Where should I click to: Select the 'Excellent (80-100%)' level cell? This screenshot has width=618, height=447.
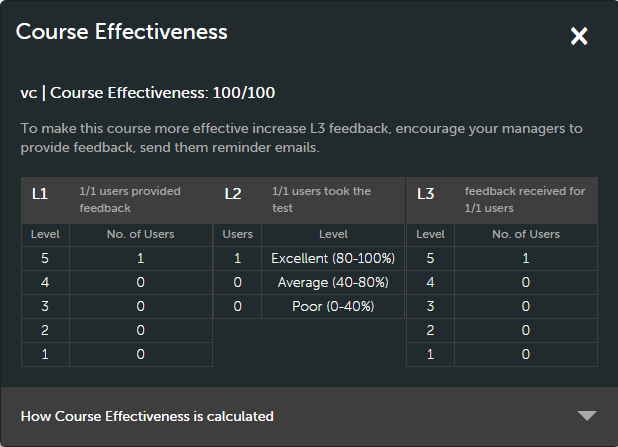pos(333,258)
